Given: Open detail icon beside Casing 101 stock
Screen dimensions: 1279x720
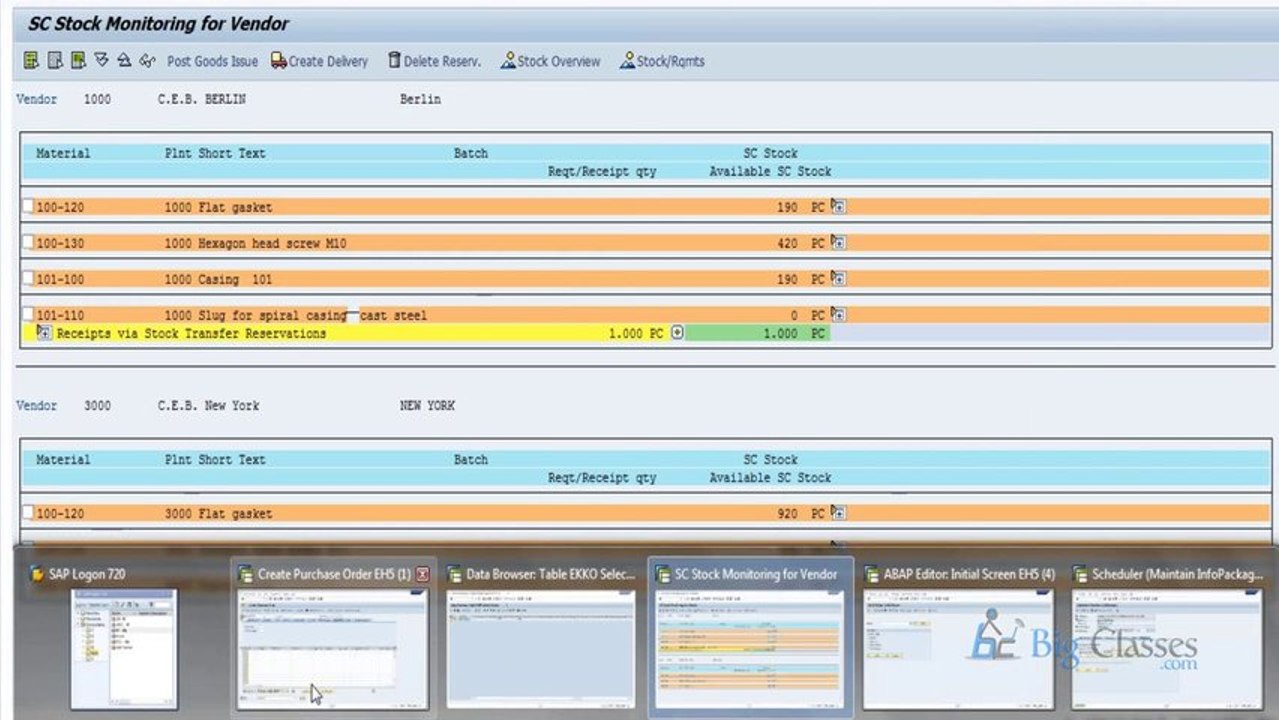Looking at the screenshot, I should click(838, 278).
